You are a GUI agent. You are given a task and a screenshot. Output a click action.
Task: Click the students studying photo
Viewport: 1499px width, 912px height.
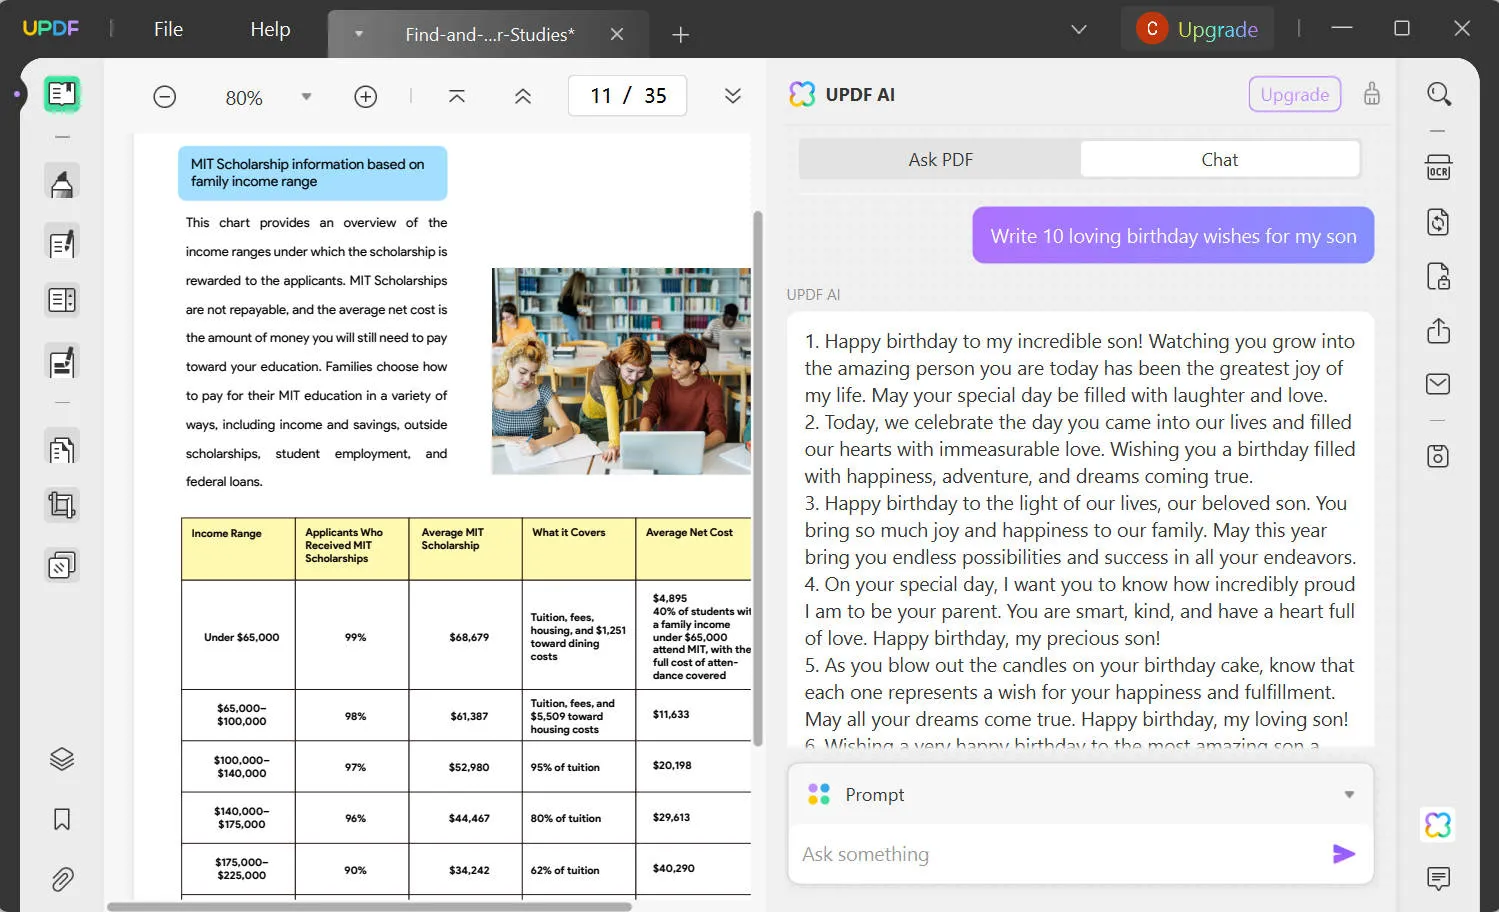(621, 371)
